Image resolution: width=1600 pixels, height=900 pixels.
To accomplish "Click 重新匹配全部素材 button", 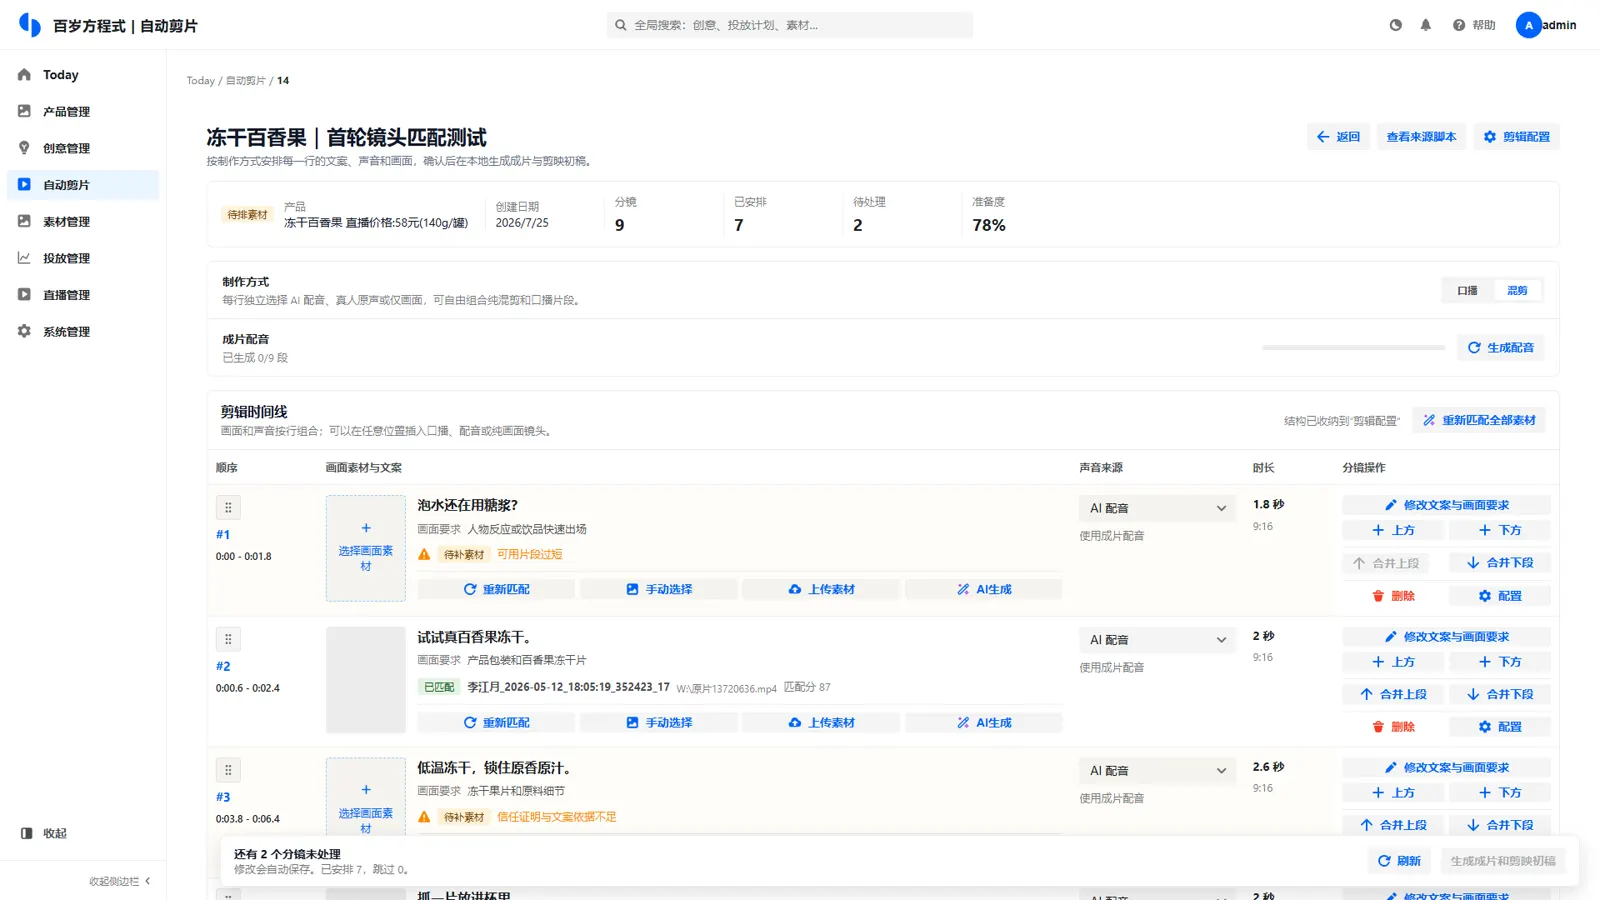I will [1479, 421].
